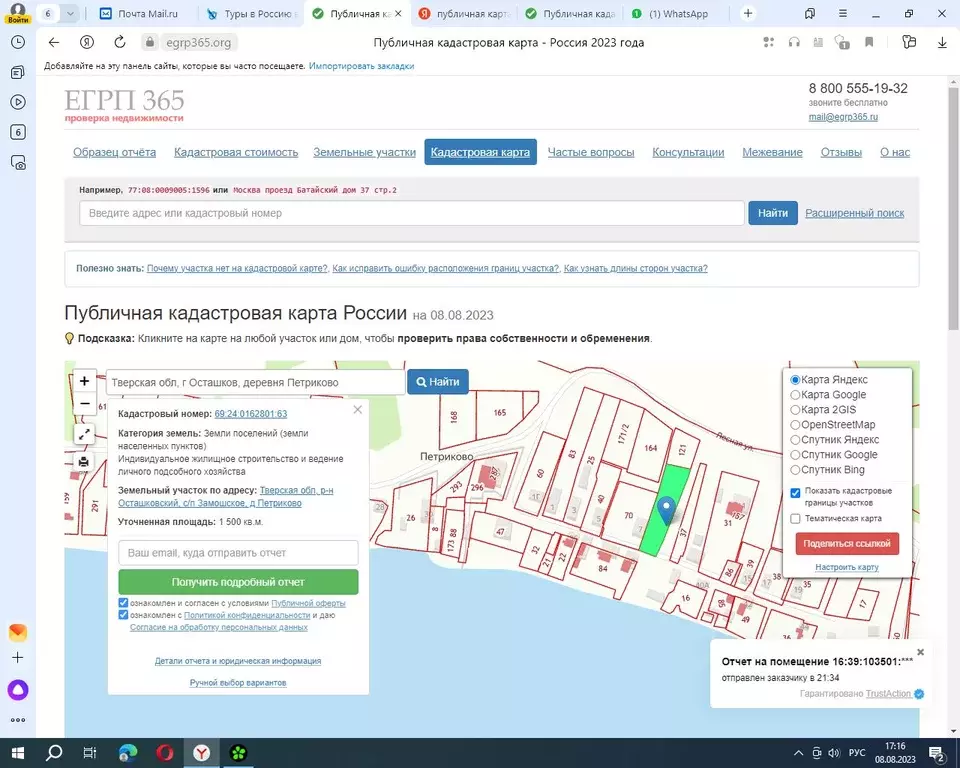The height and width of the screenshot is (768, 960).
Task: Dismiss the report notification popup
Action: coord(921,652)
